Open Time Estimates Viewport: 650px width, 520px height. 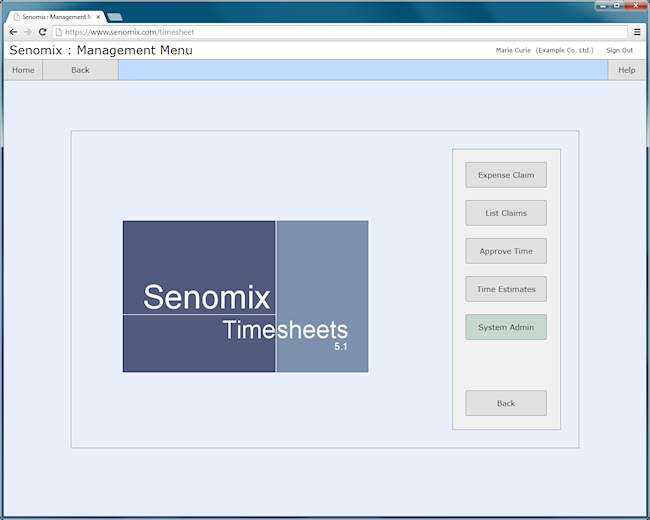(506, 289)
